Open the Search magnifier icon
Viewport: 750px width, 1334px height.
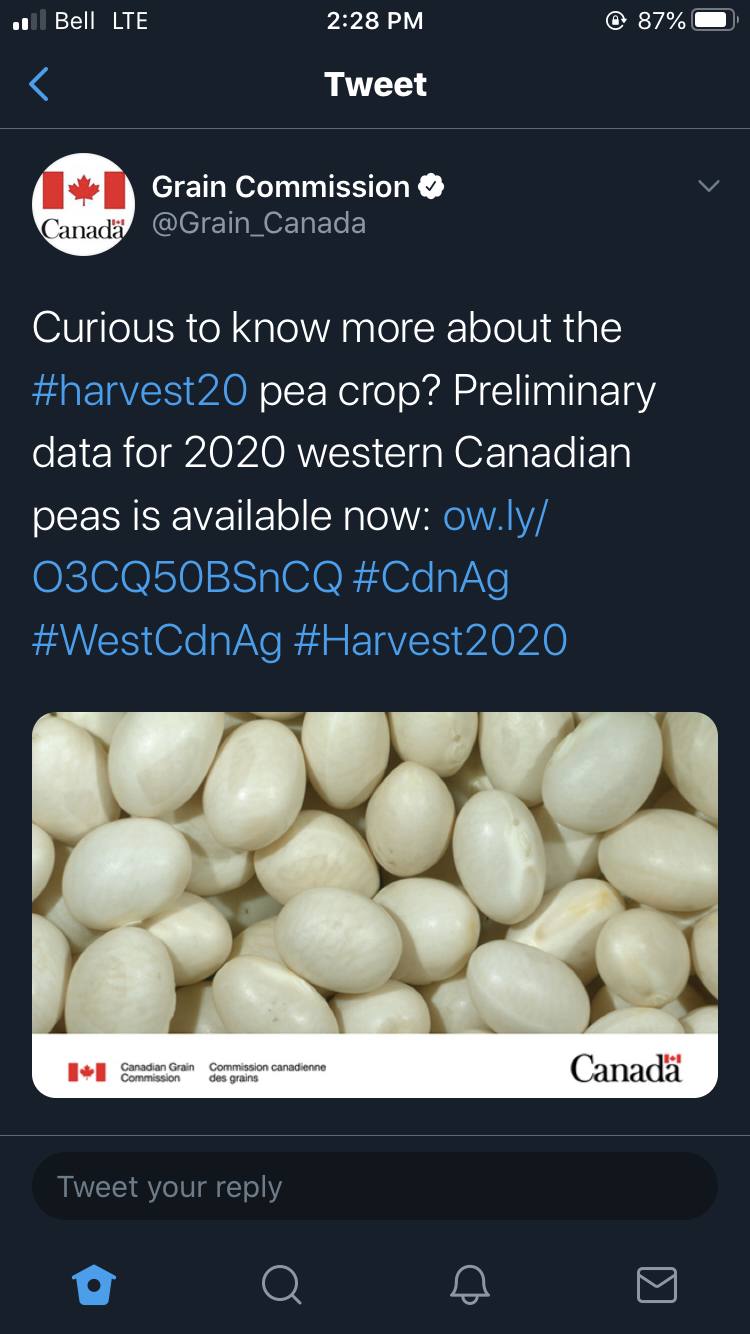pos(282,1284)
